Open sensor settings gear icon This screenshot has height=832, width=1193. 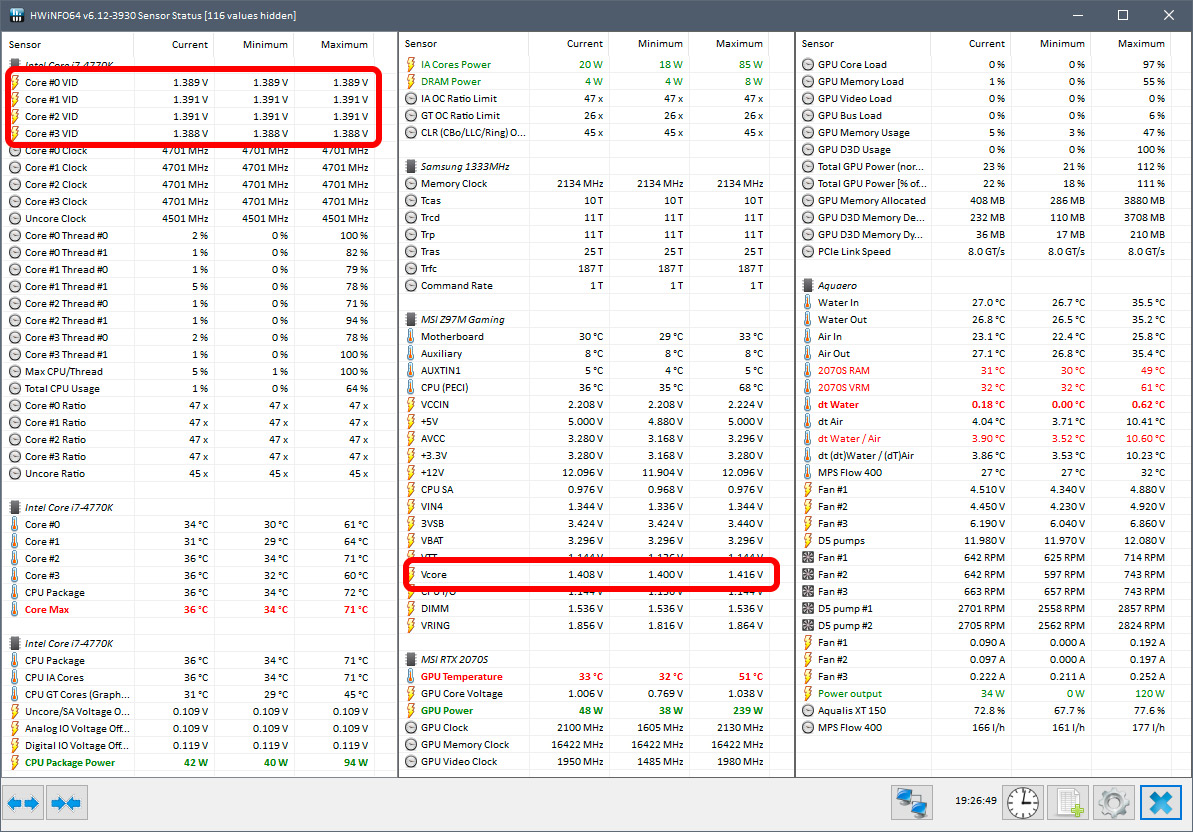tap(1114, 802)
